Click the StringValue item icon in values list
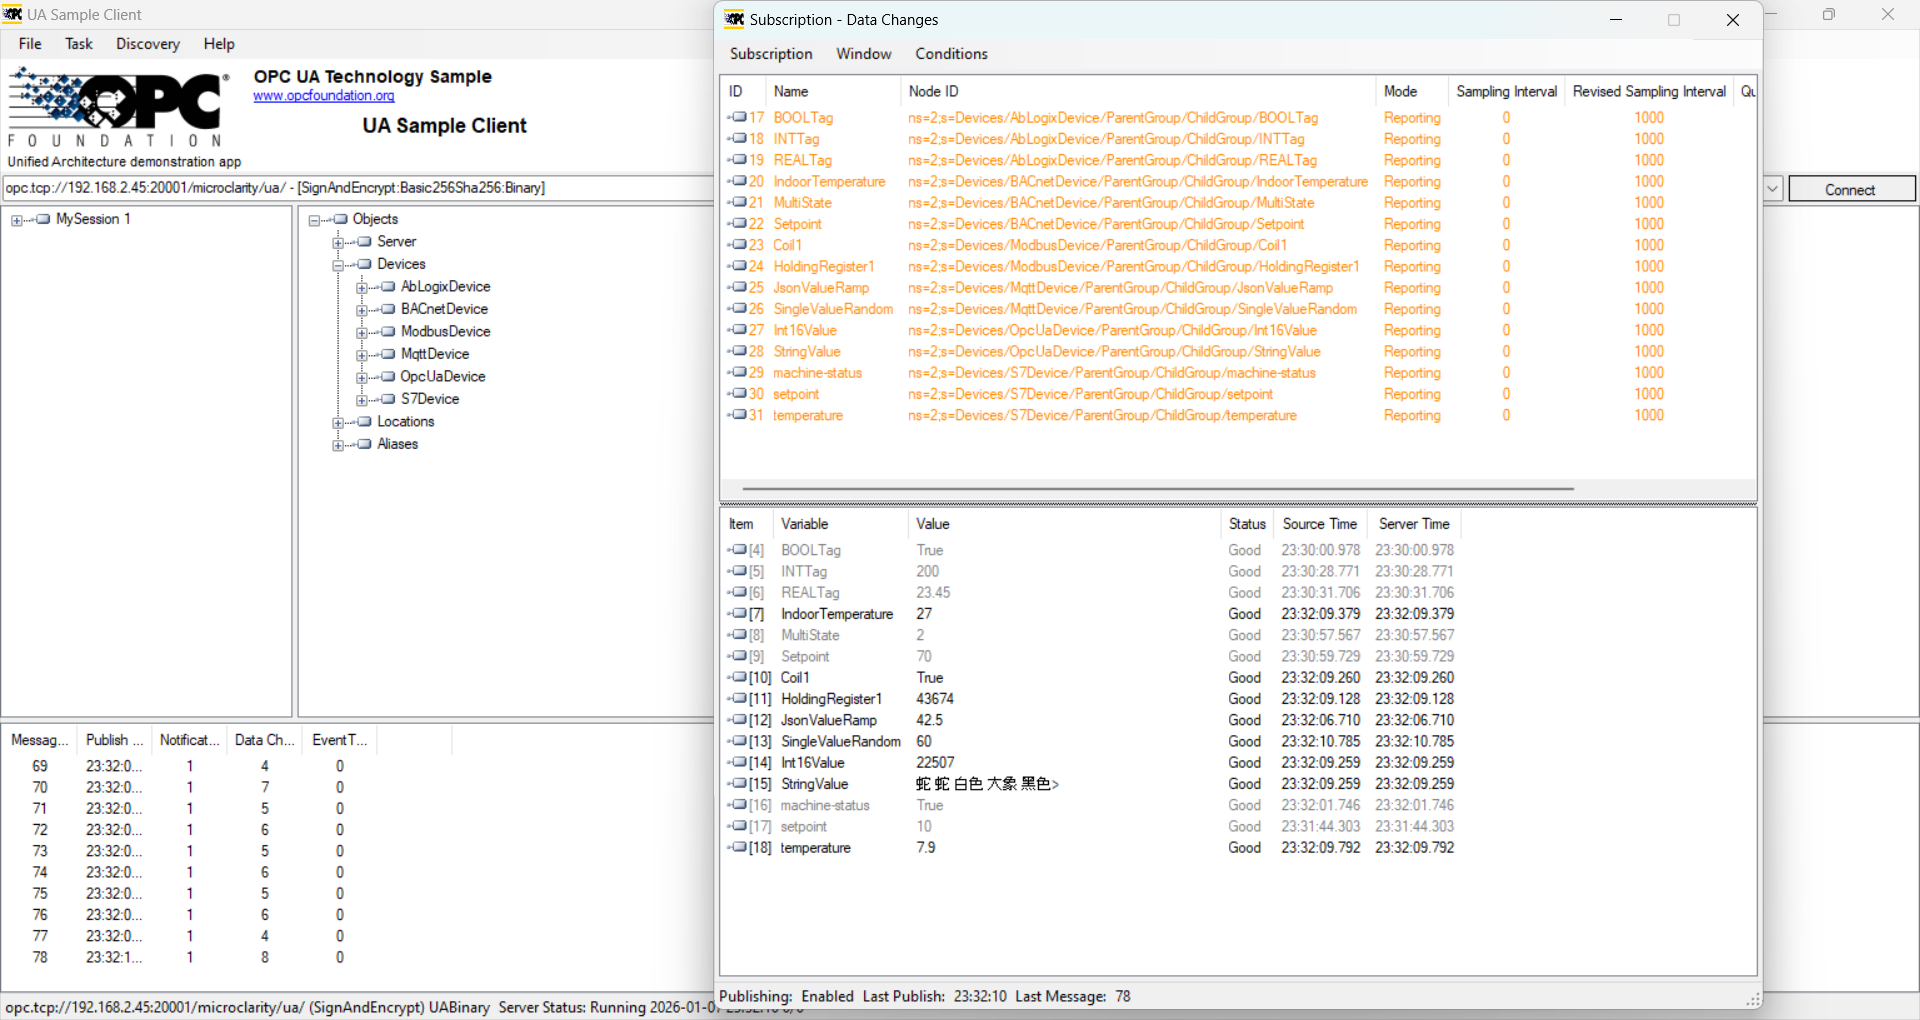1920x1020 pixels. 738,784
